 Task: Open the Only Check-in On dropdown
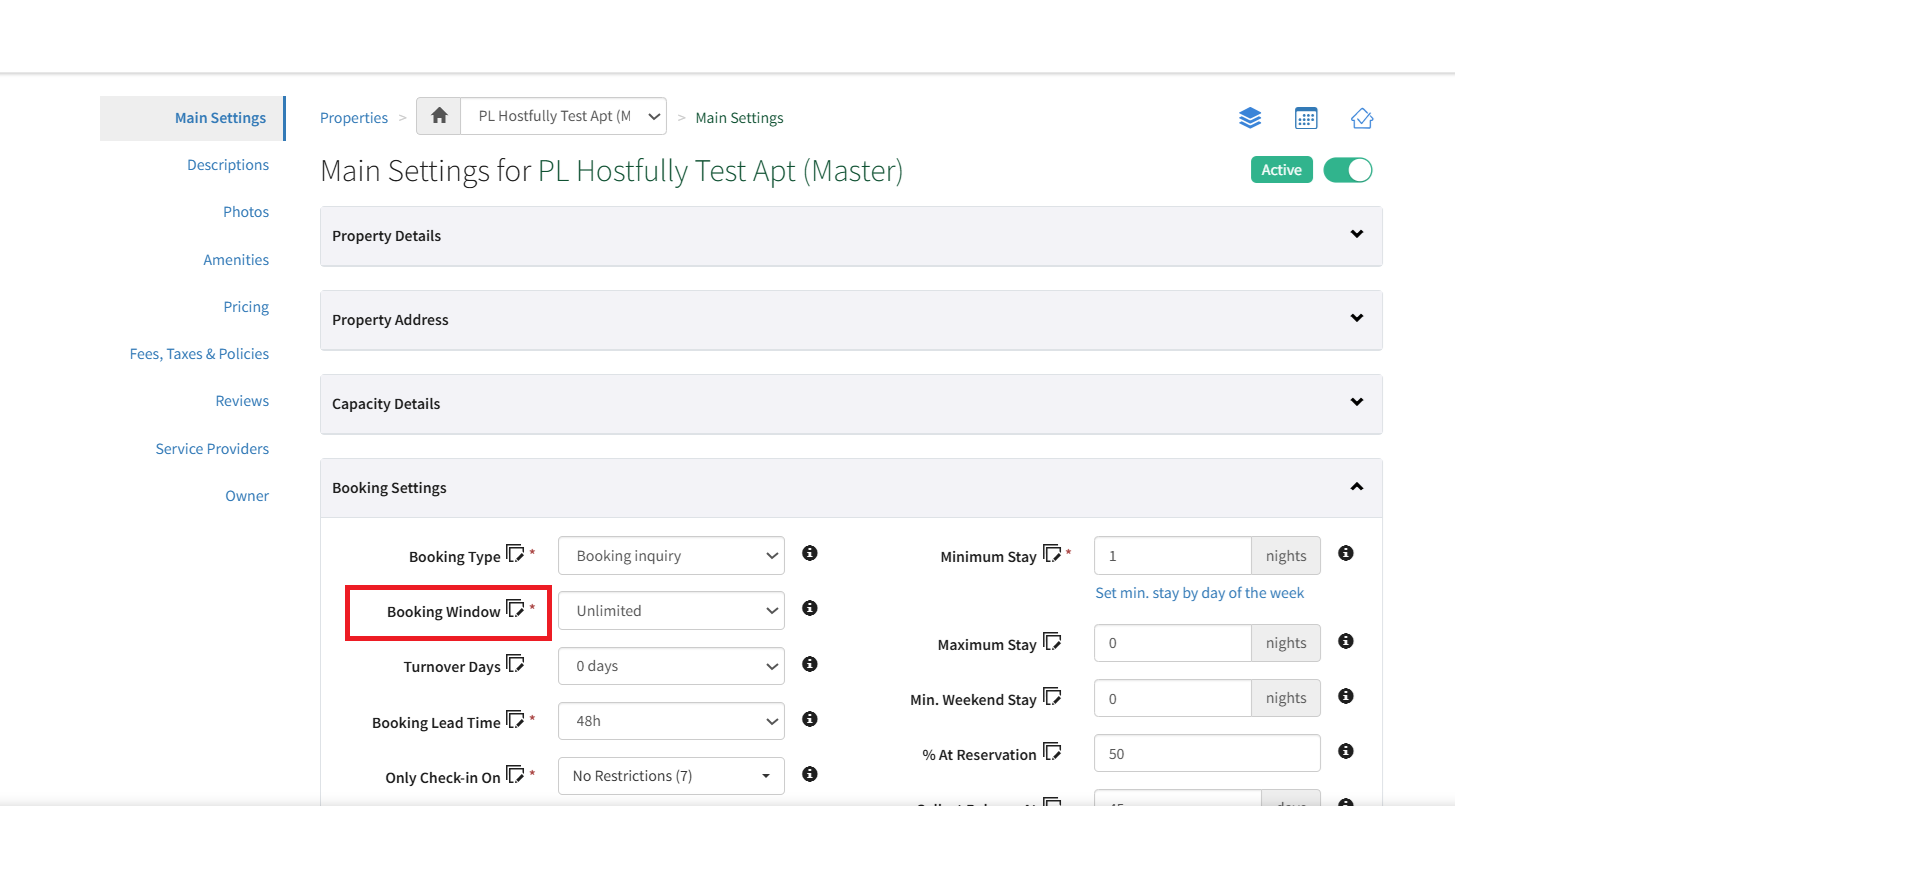671,776
